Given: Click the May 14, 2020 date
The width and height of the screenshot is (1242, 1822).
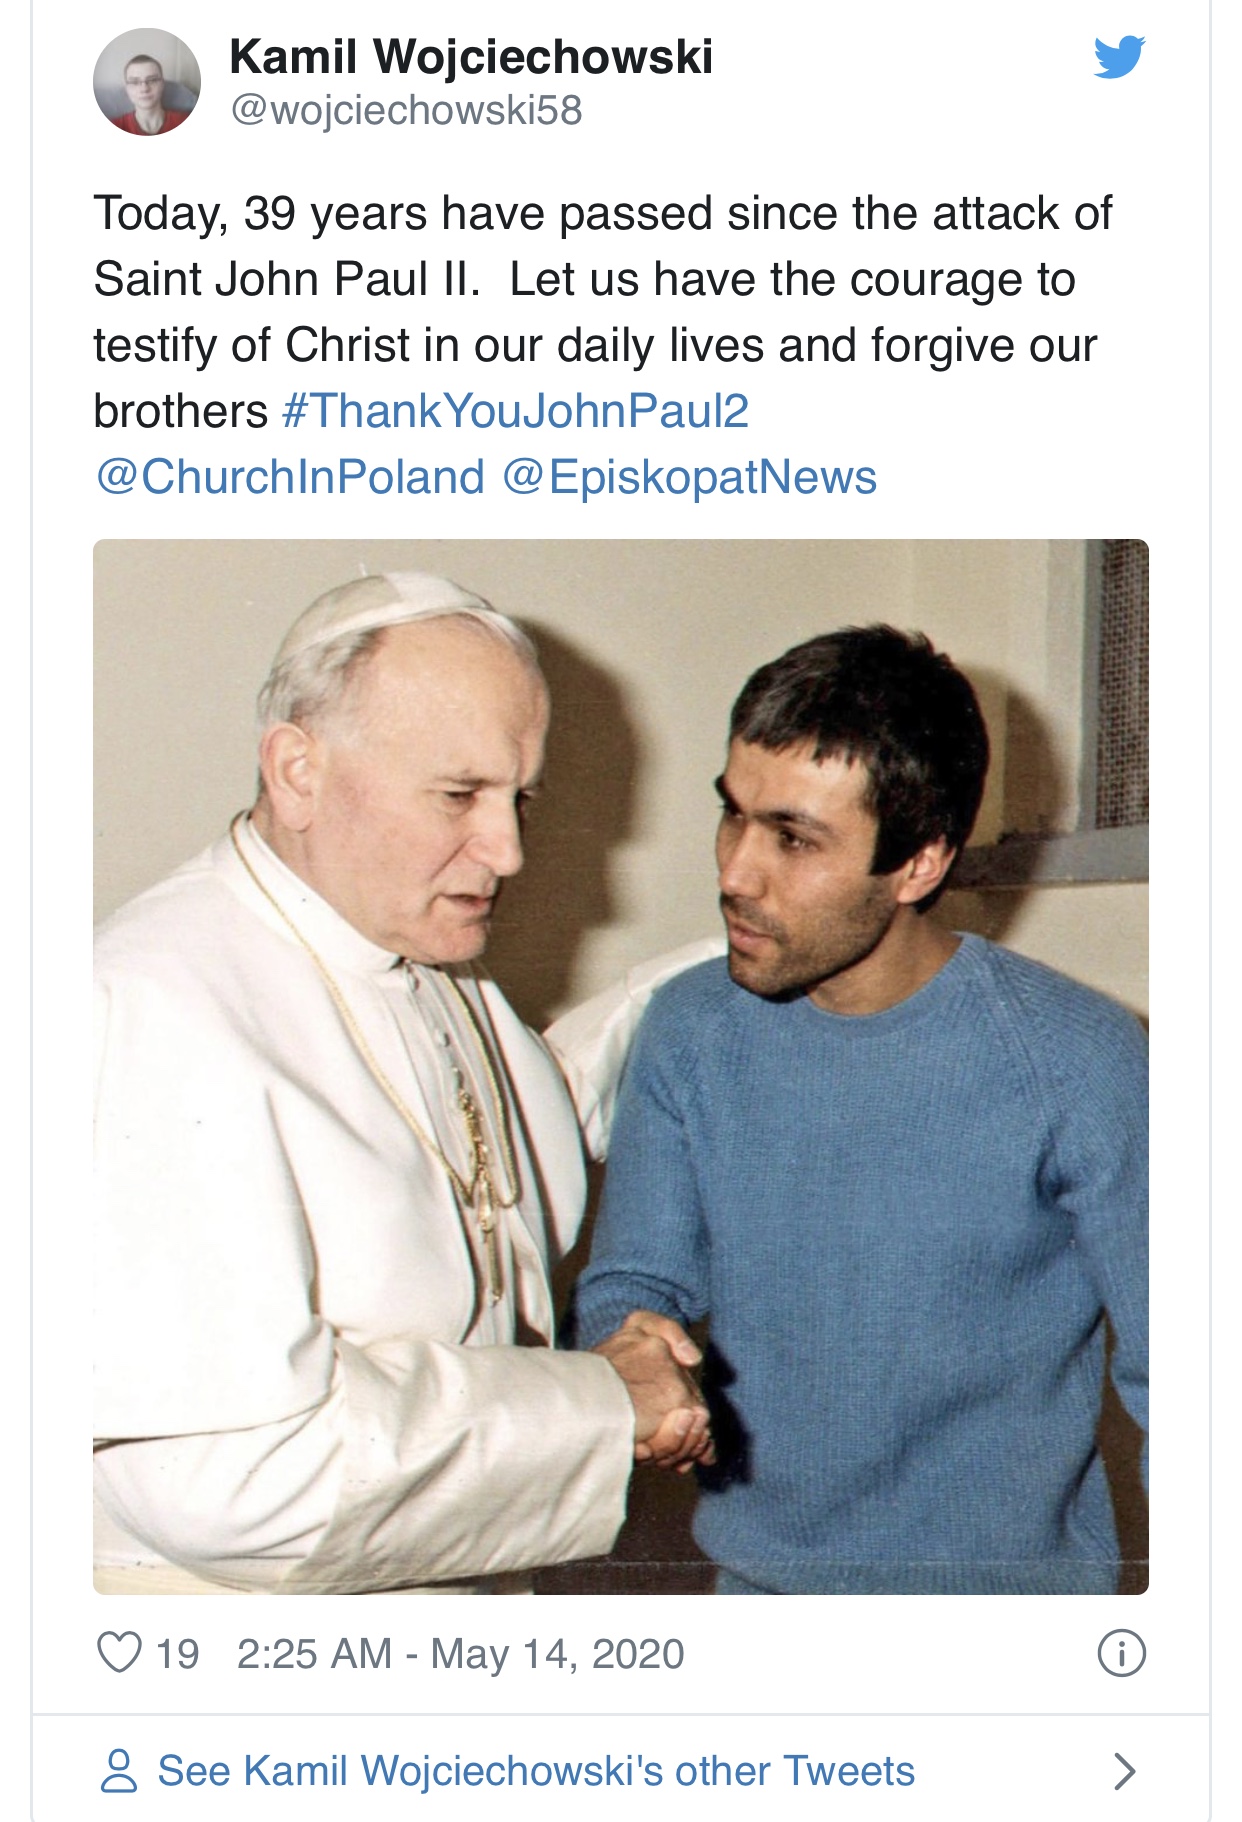Looking at the screenshot, I should [x=557, y=1654].
